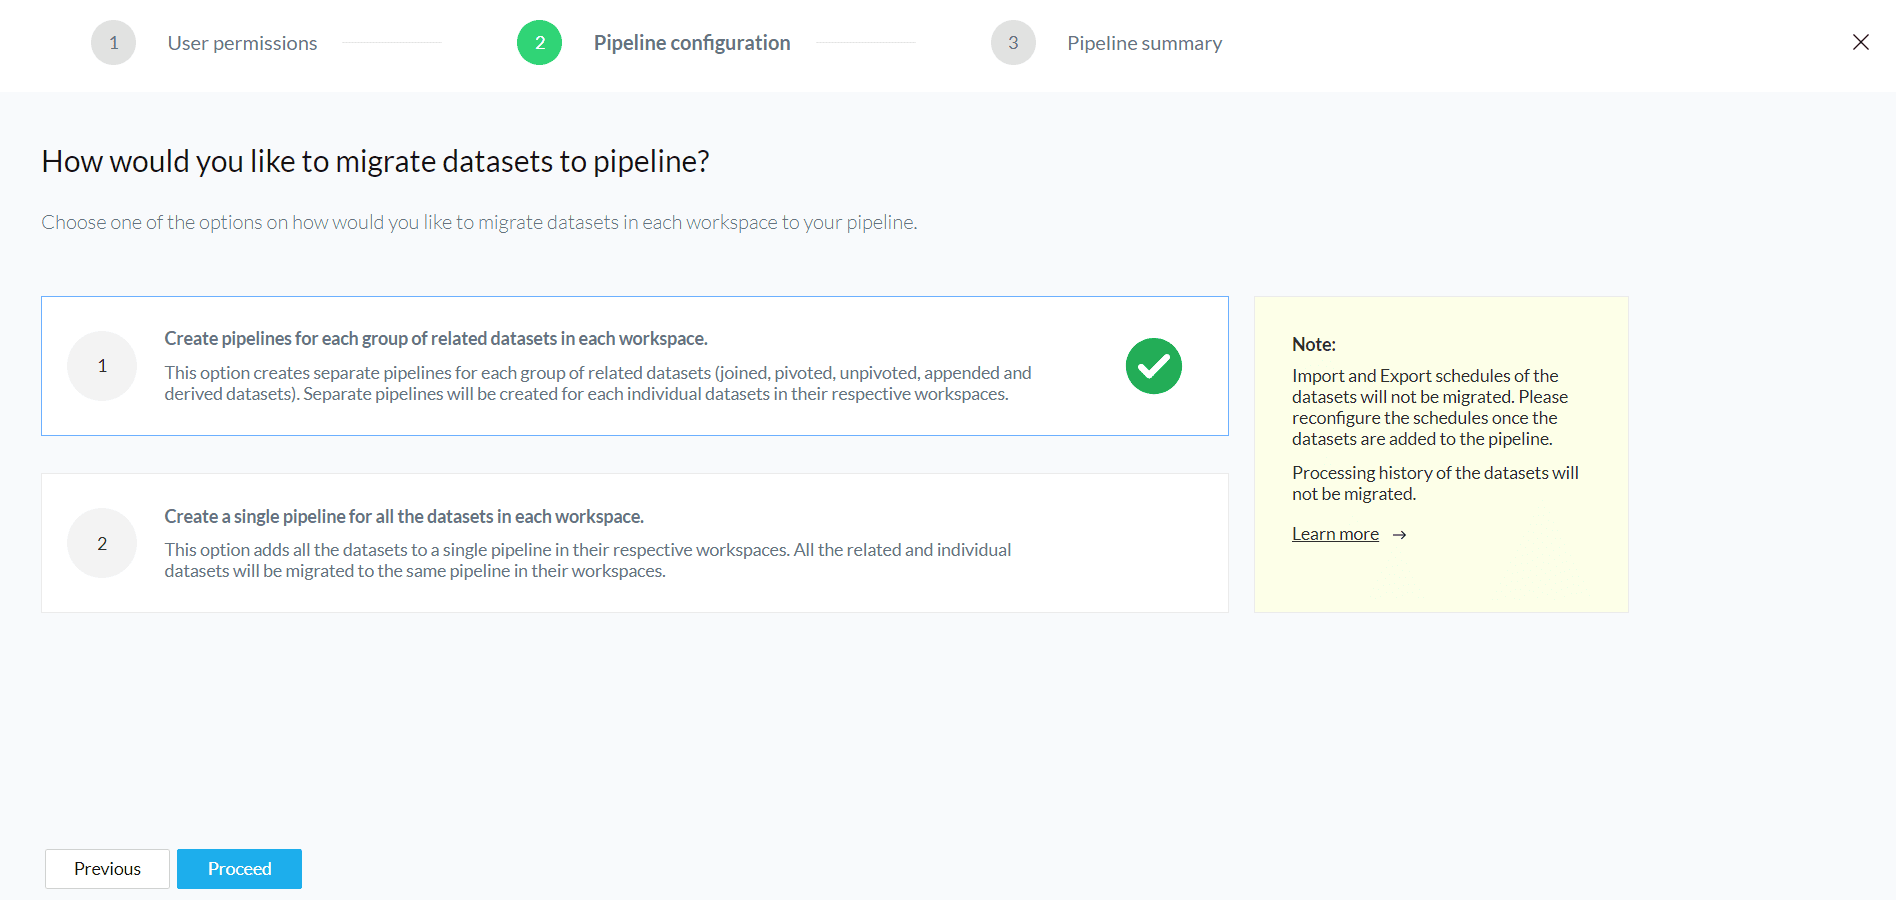Choose 'Create a single pipeline' option title

pyautogui.click(x=403, y=517)
